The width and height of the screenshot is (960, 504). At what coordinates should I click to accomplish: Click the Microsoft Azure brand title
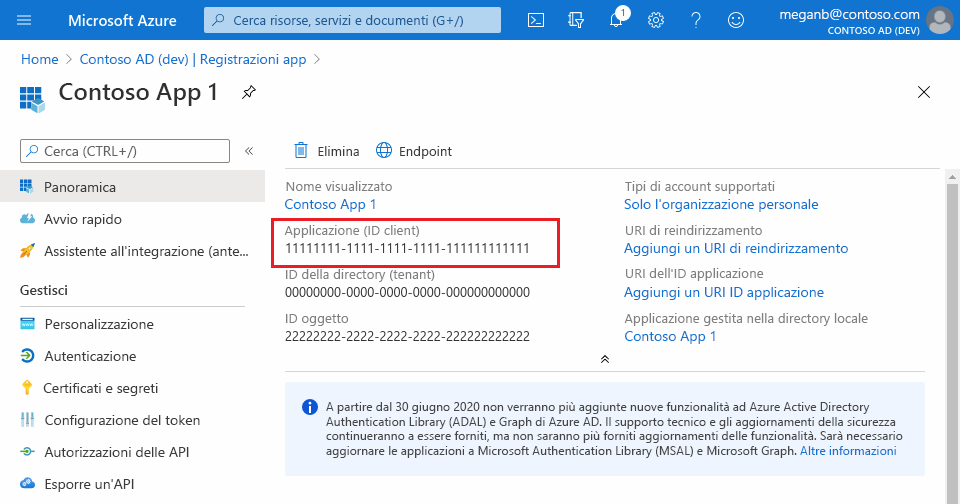coord(122,20)
